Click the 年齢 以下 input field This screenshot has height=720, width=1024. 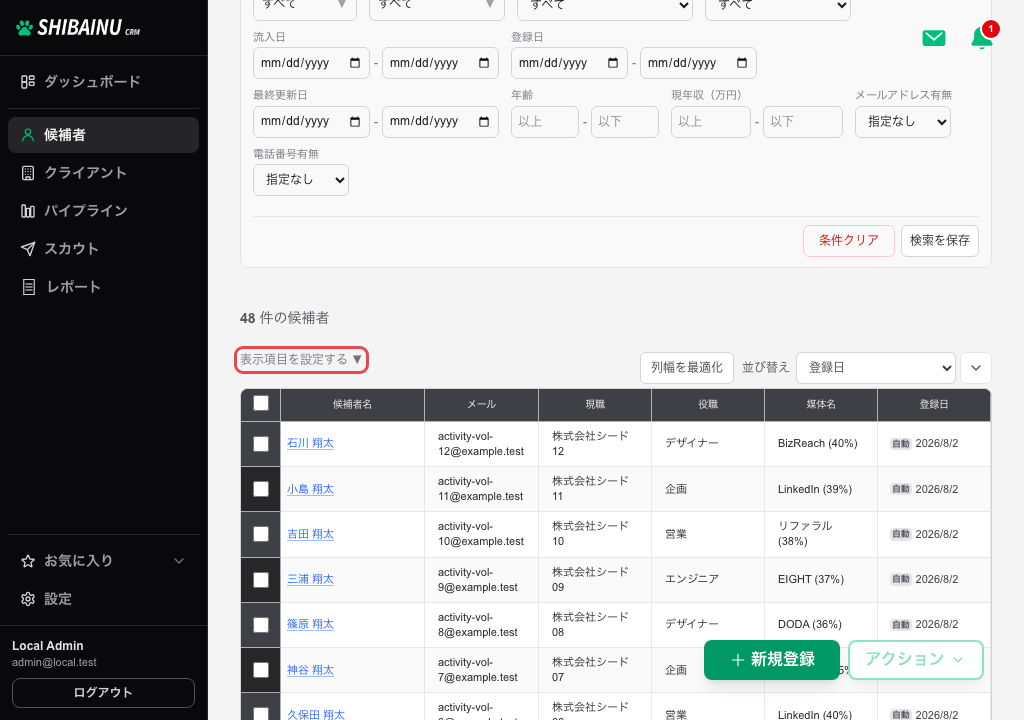(624, 122)
